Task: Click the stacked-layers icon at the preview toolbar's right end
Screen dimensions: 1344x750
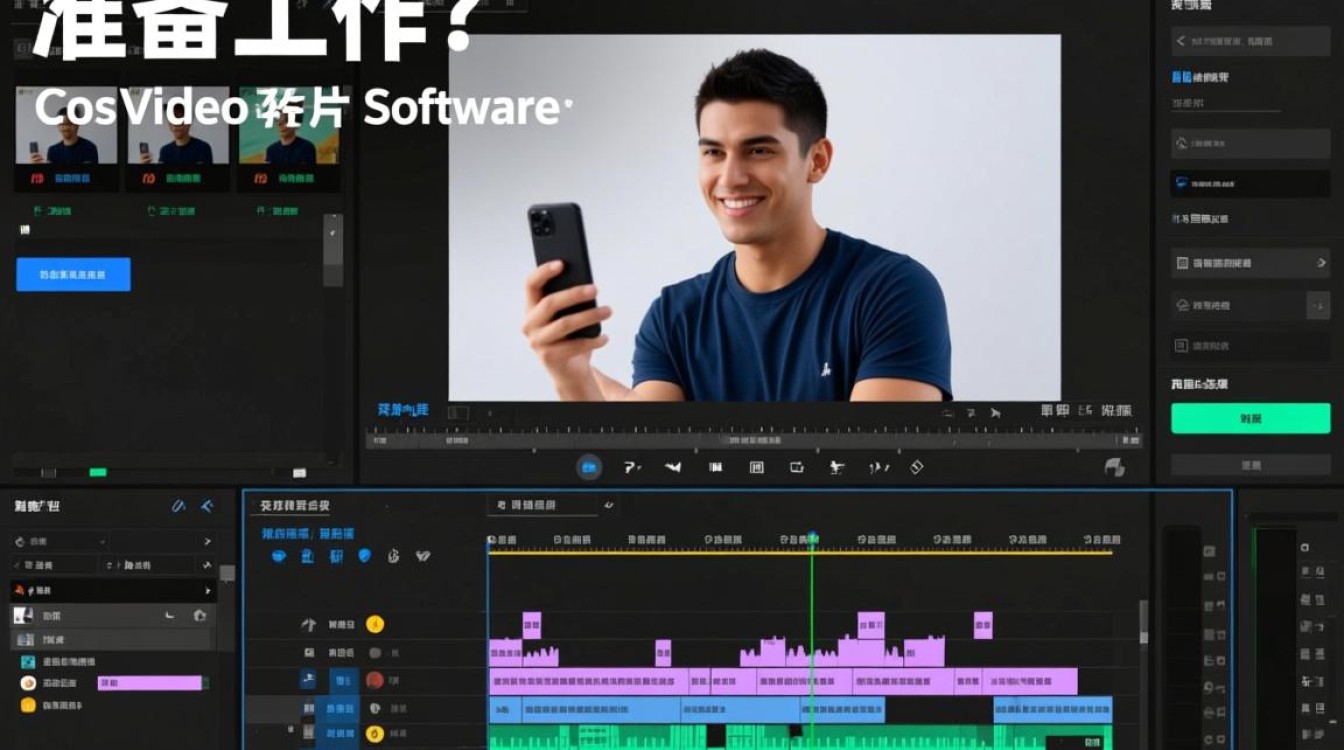Action: (1114, 467)
